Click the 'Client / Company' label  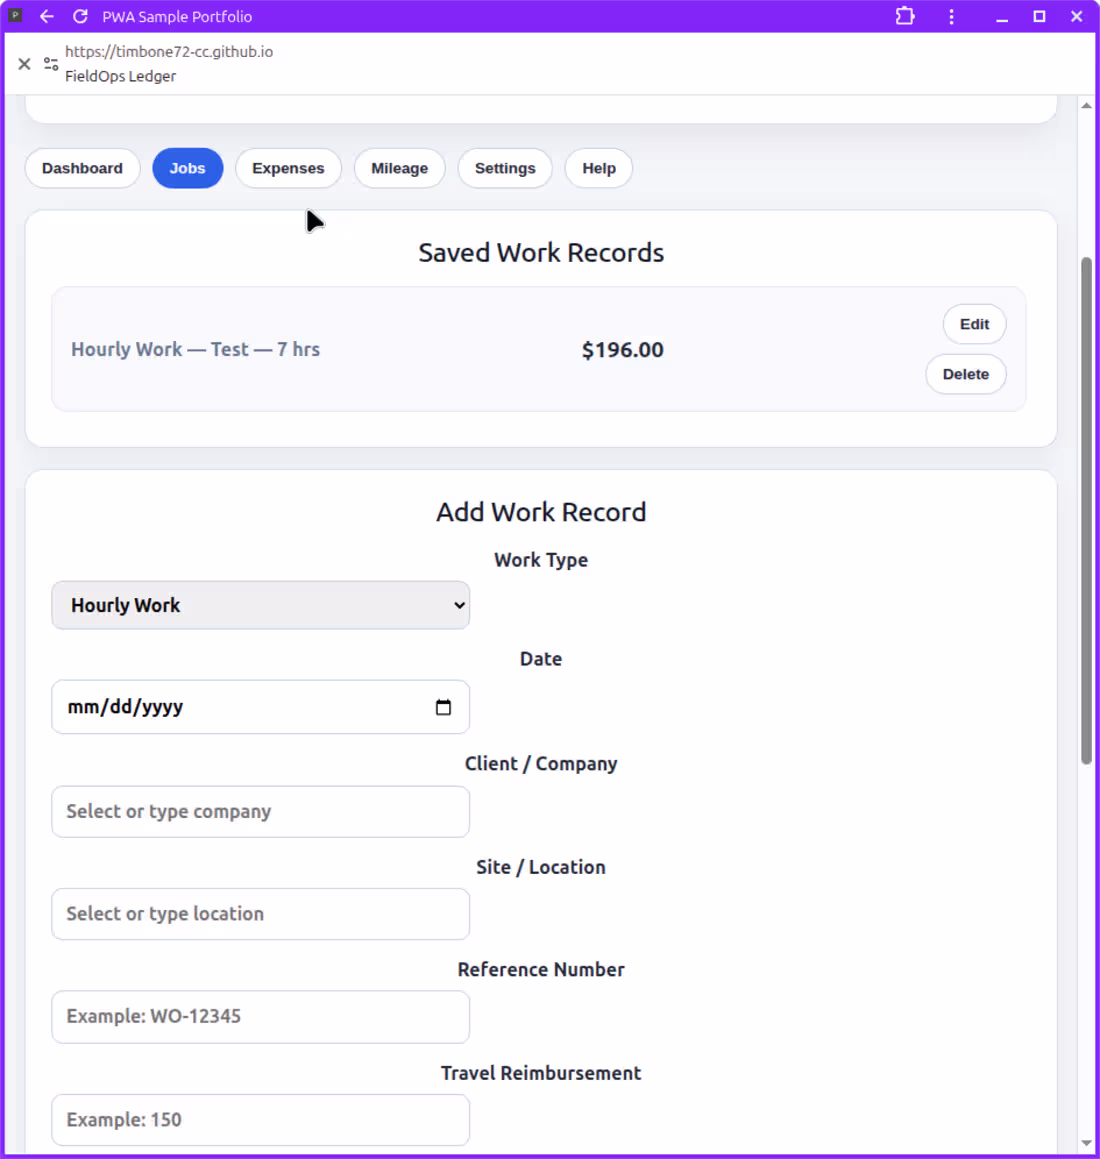[541, 764]
